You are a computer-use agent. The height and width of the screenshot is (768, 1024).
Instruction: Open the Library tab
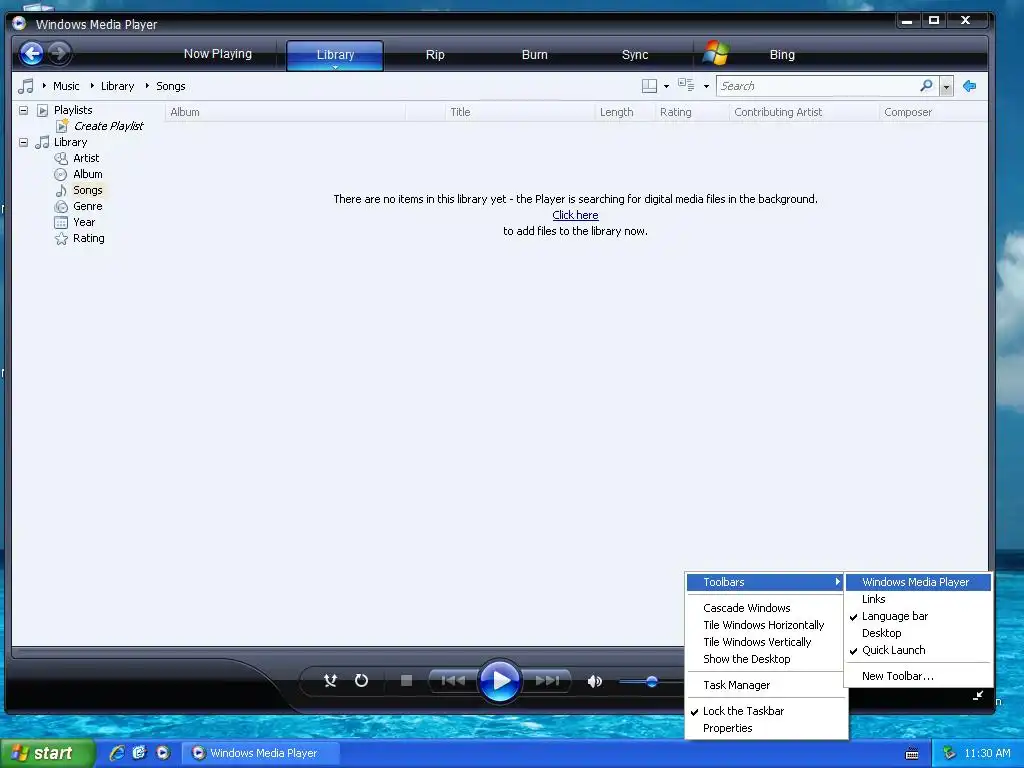(x=335, y=55)
